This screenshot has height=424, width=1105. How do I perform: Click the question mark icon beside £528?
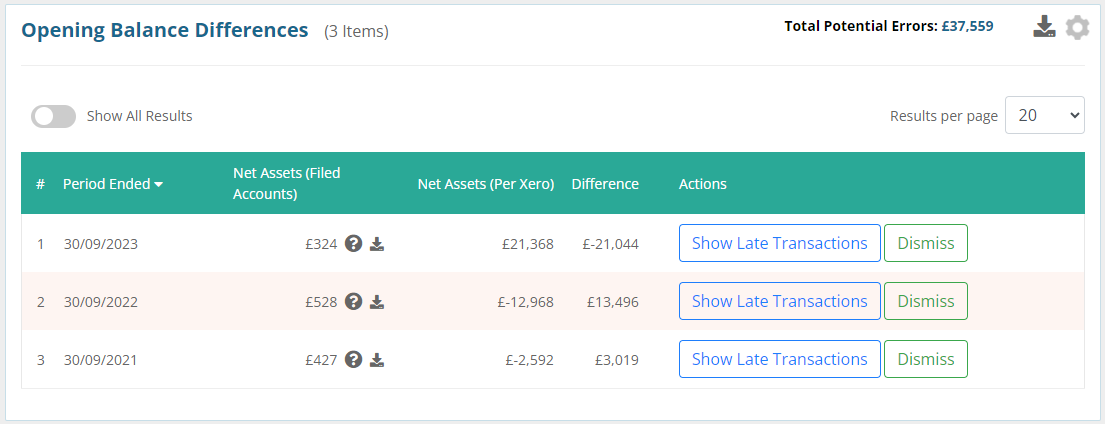point(353,301)
